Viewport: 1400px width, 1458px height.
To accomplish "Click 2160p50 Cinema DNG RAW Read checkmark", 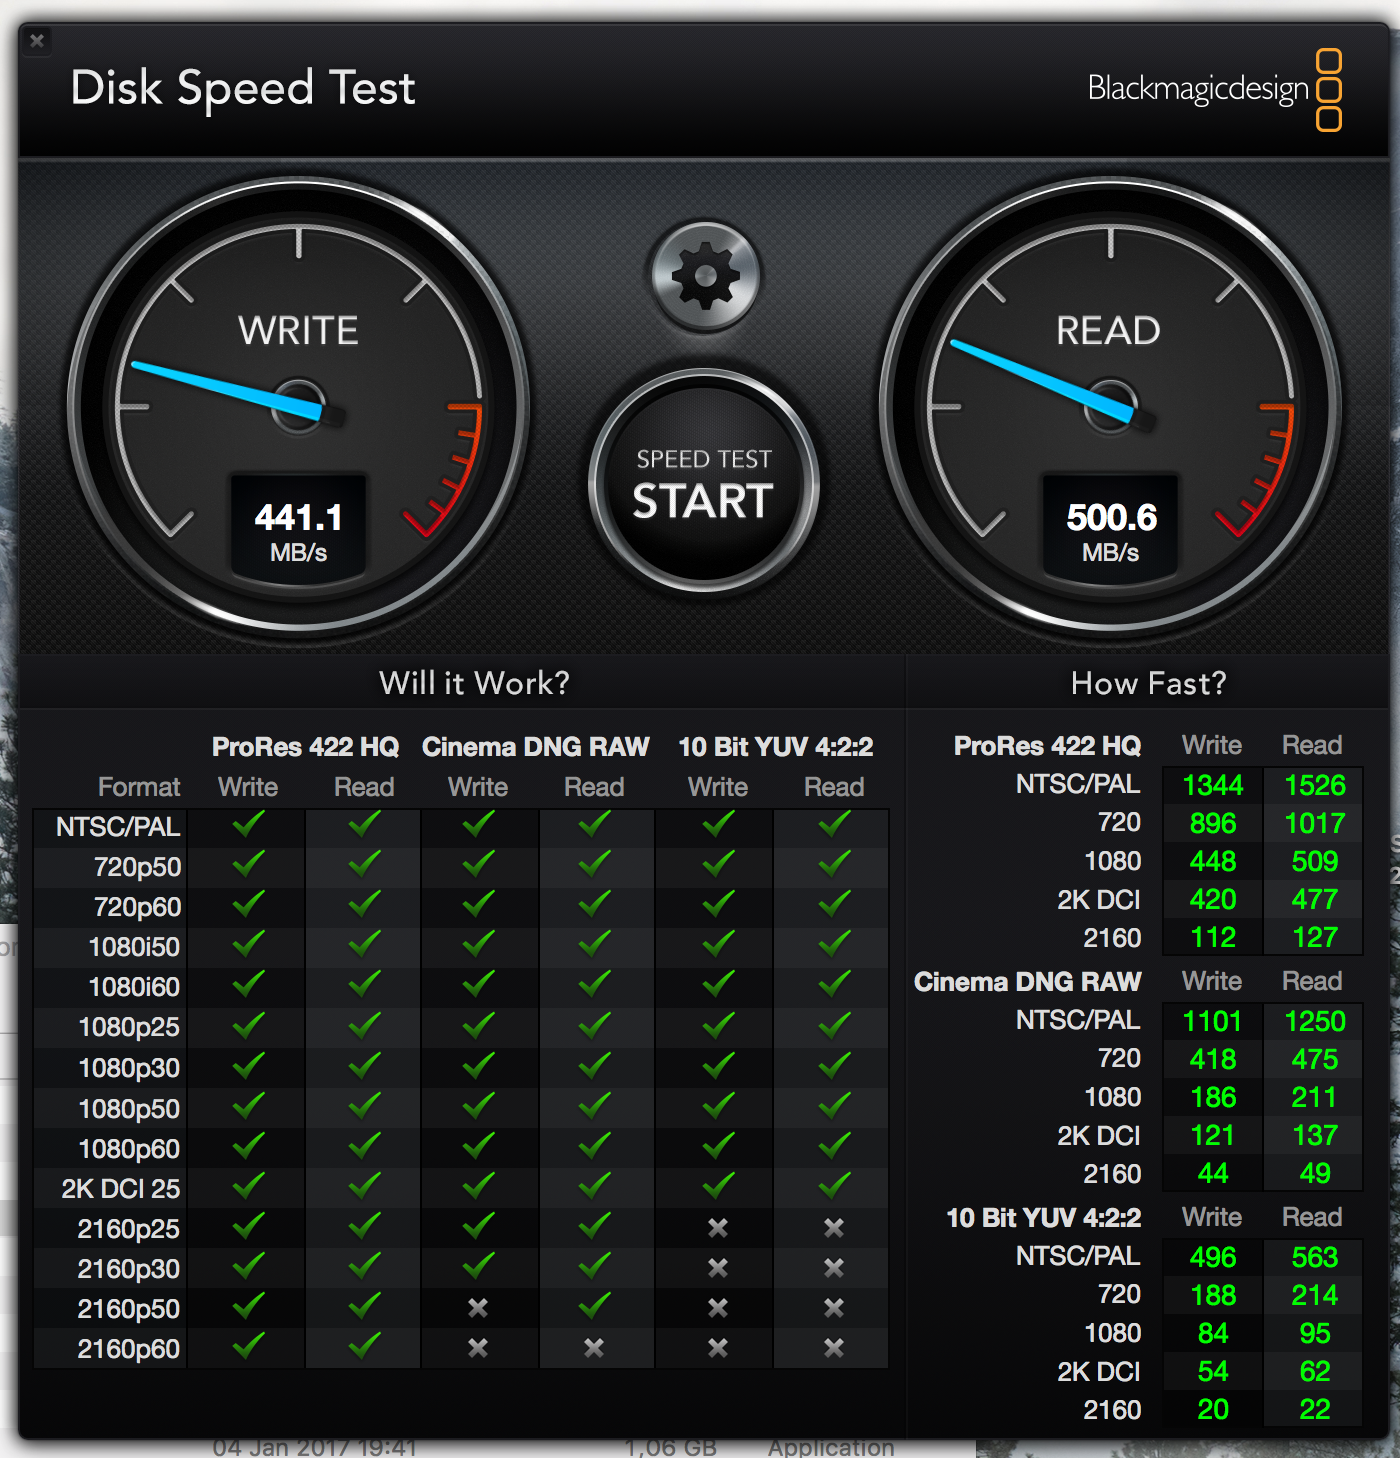I will (594, 1306).
